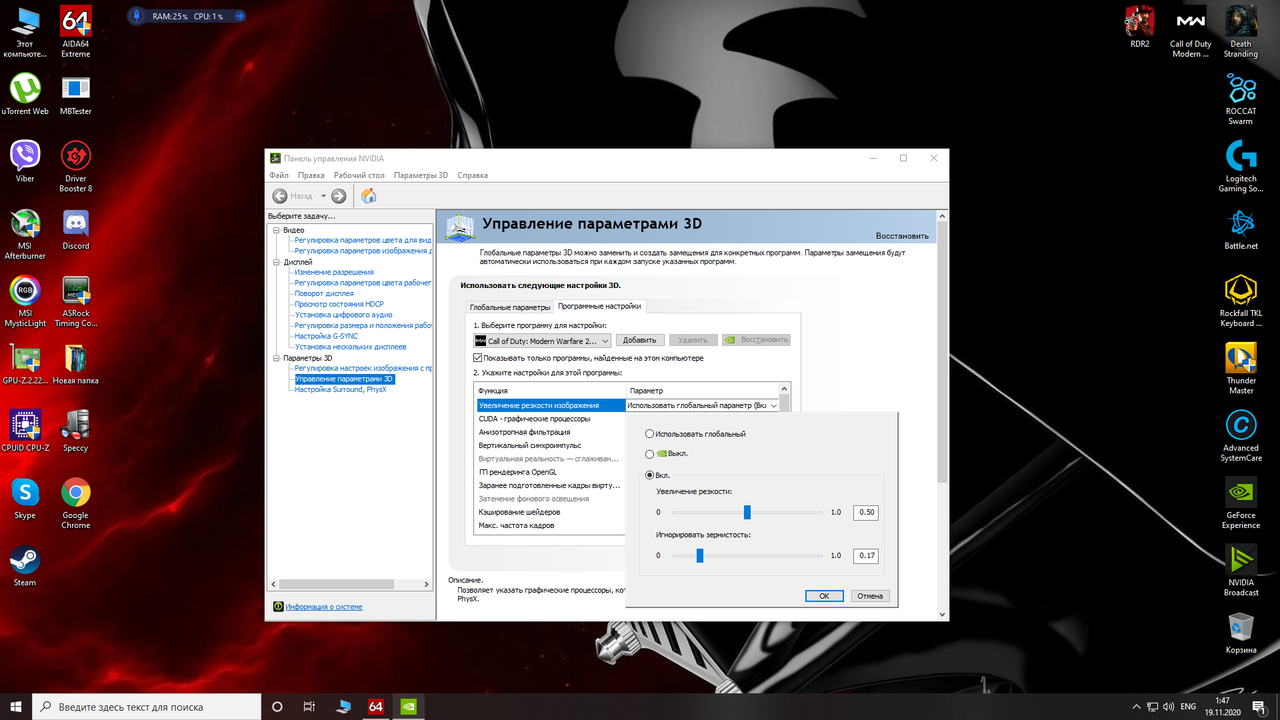Open Google Chrome desktop shortcut
The image size is (1280, 720).
(75, 502)
